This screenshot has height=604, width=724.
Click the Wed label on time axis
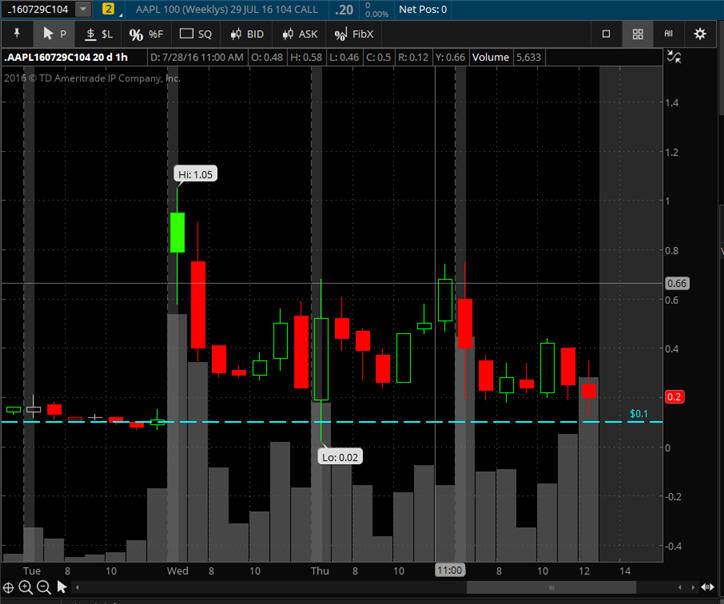tap(178, 571)
